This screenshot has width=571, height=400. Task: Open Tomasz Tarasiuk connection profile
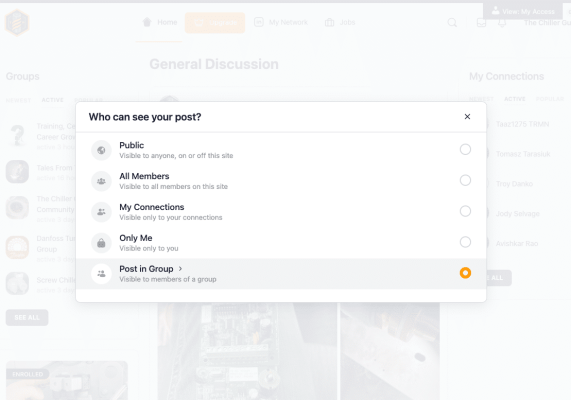(x=523, y=154)
